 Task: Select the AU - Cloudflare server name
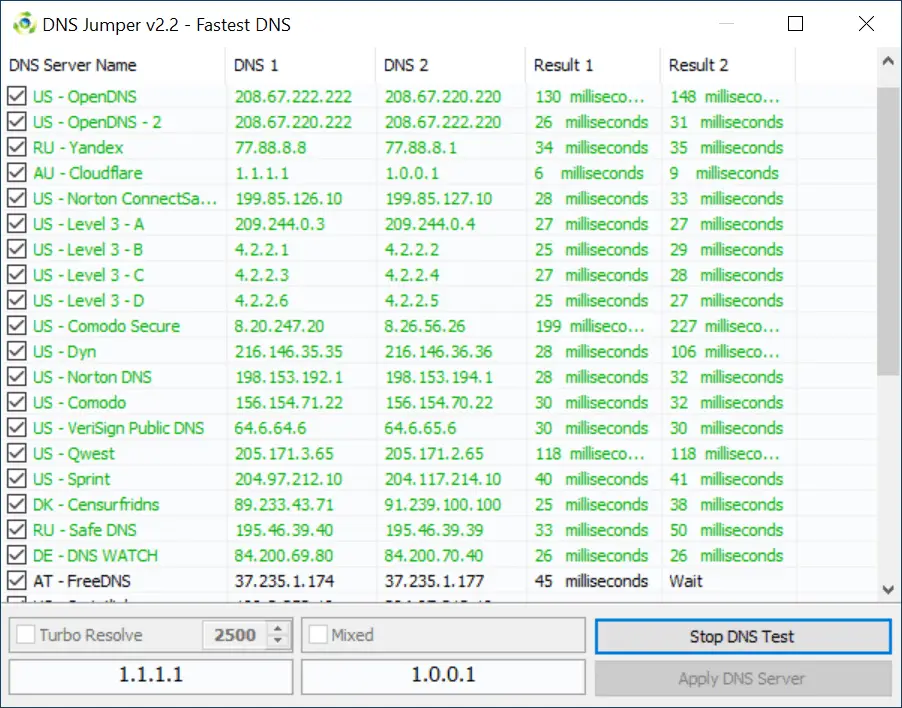(x=87, y=173)
